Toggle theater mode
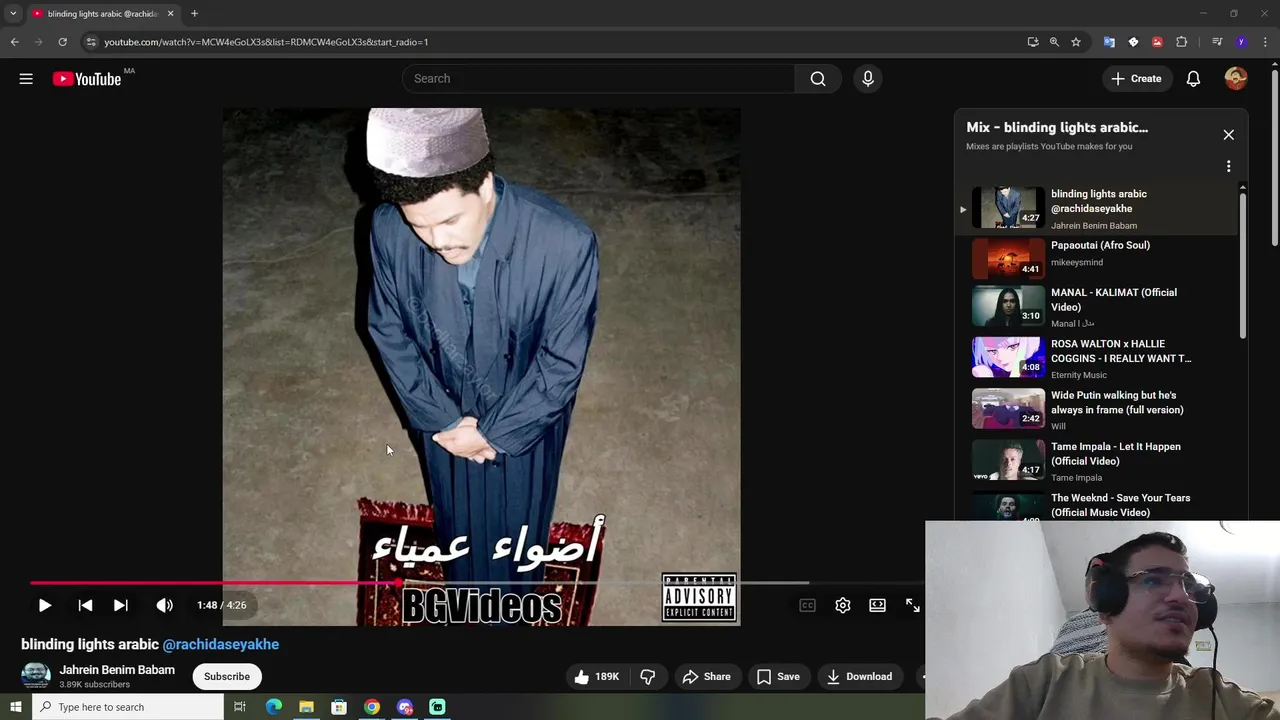Image resolution: width=1280 pixels, height=720 pixels. [x=878, y=605]
